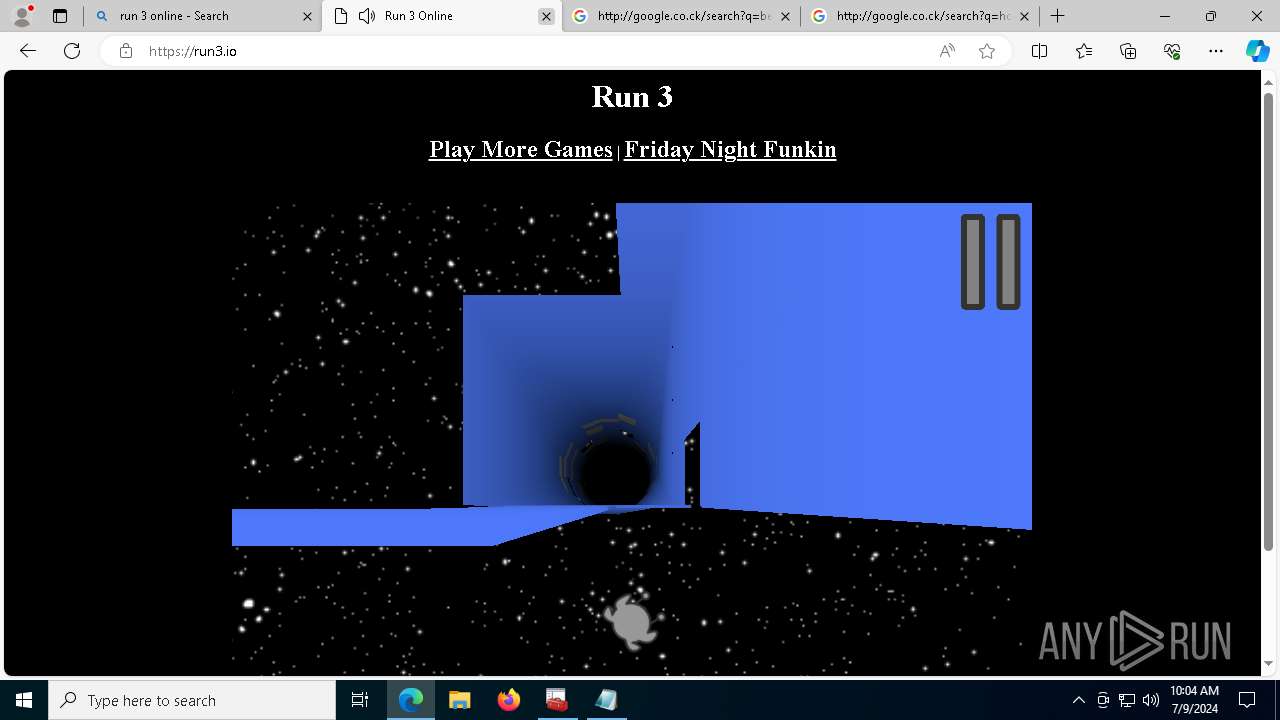Viewport: 1280px width, 720px height.
Task: Switch to the run 3 online Search tab
Action: [x=201, y=16]
